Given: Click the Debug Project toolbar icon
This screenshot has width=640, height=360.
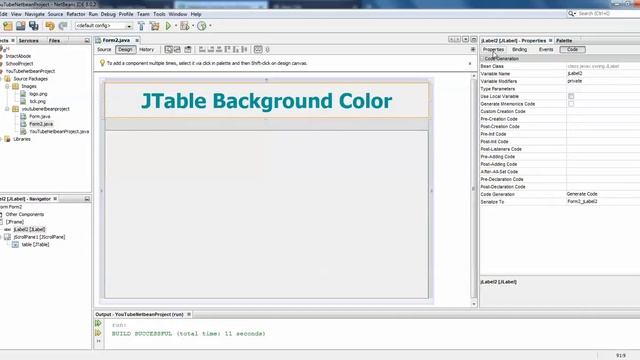Looking at the screenshot, I should 185,26.
